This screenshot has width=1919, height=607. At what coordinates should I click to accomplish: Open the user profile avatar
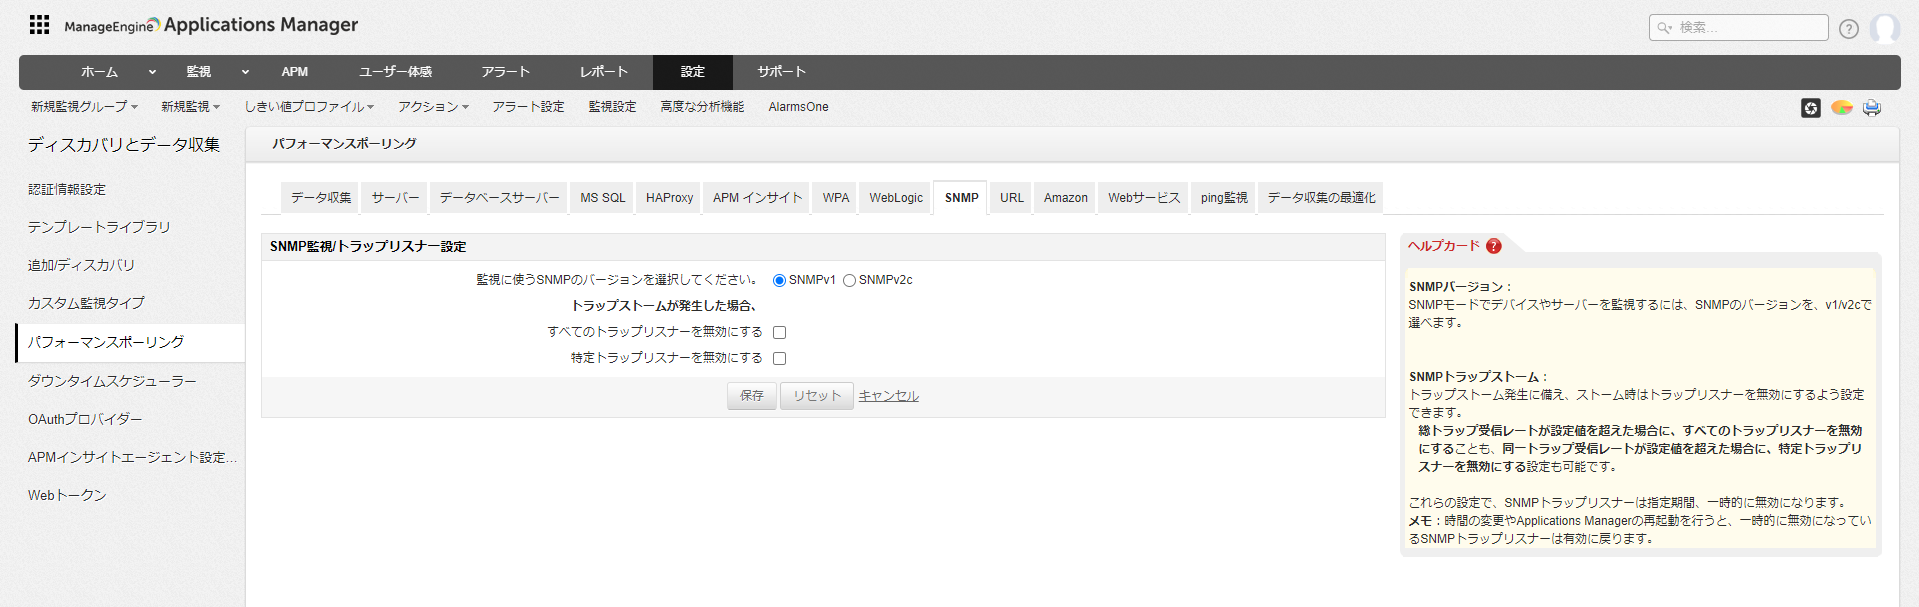coord(1884,28)
